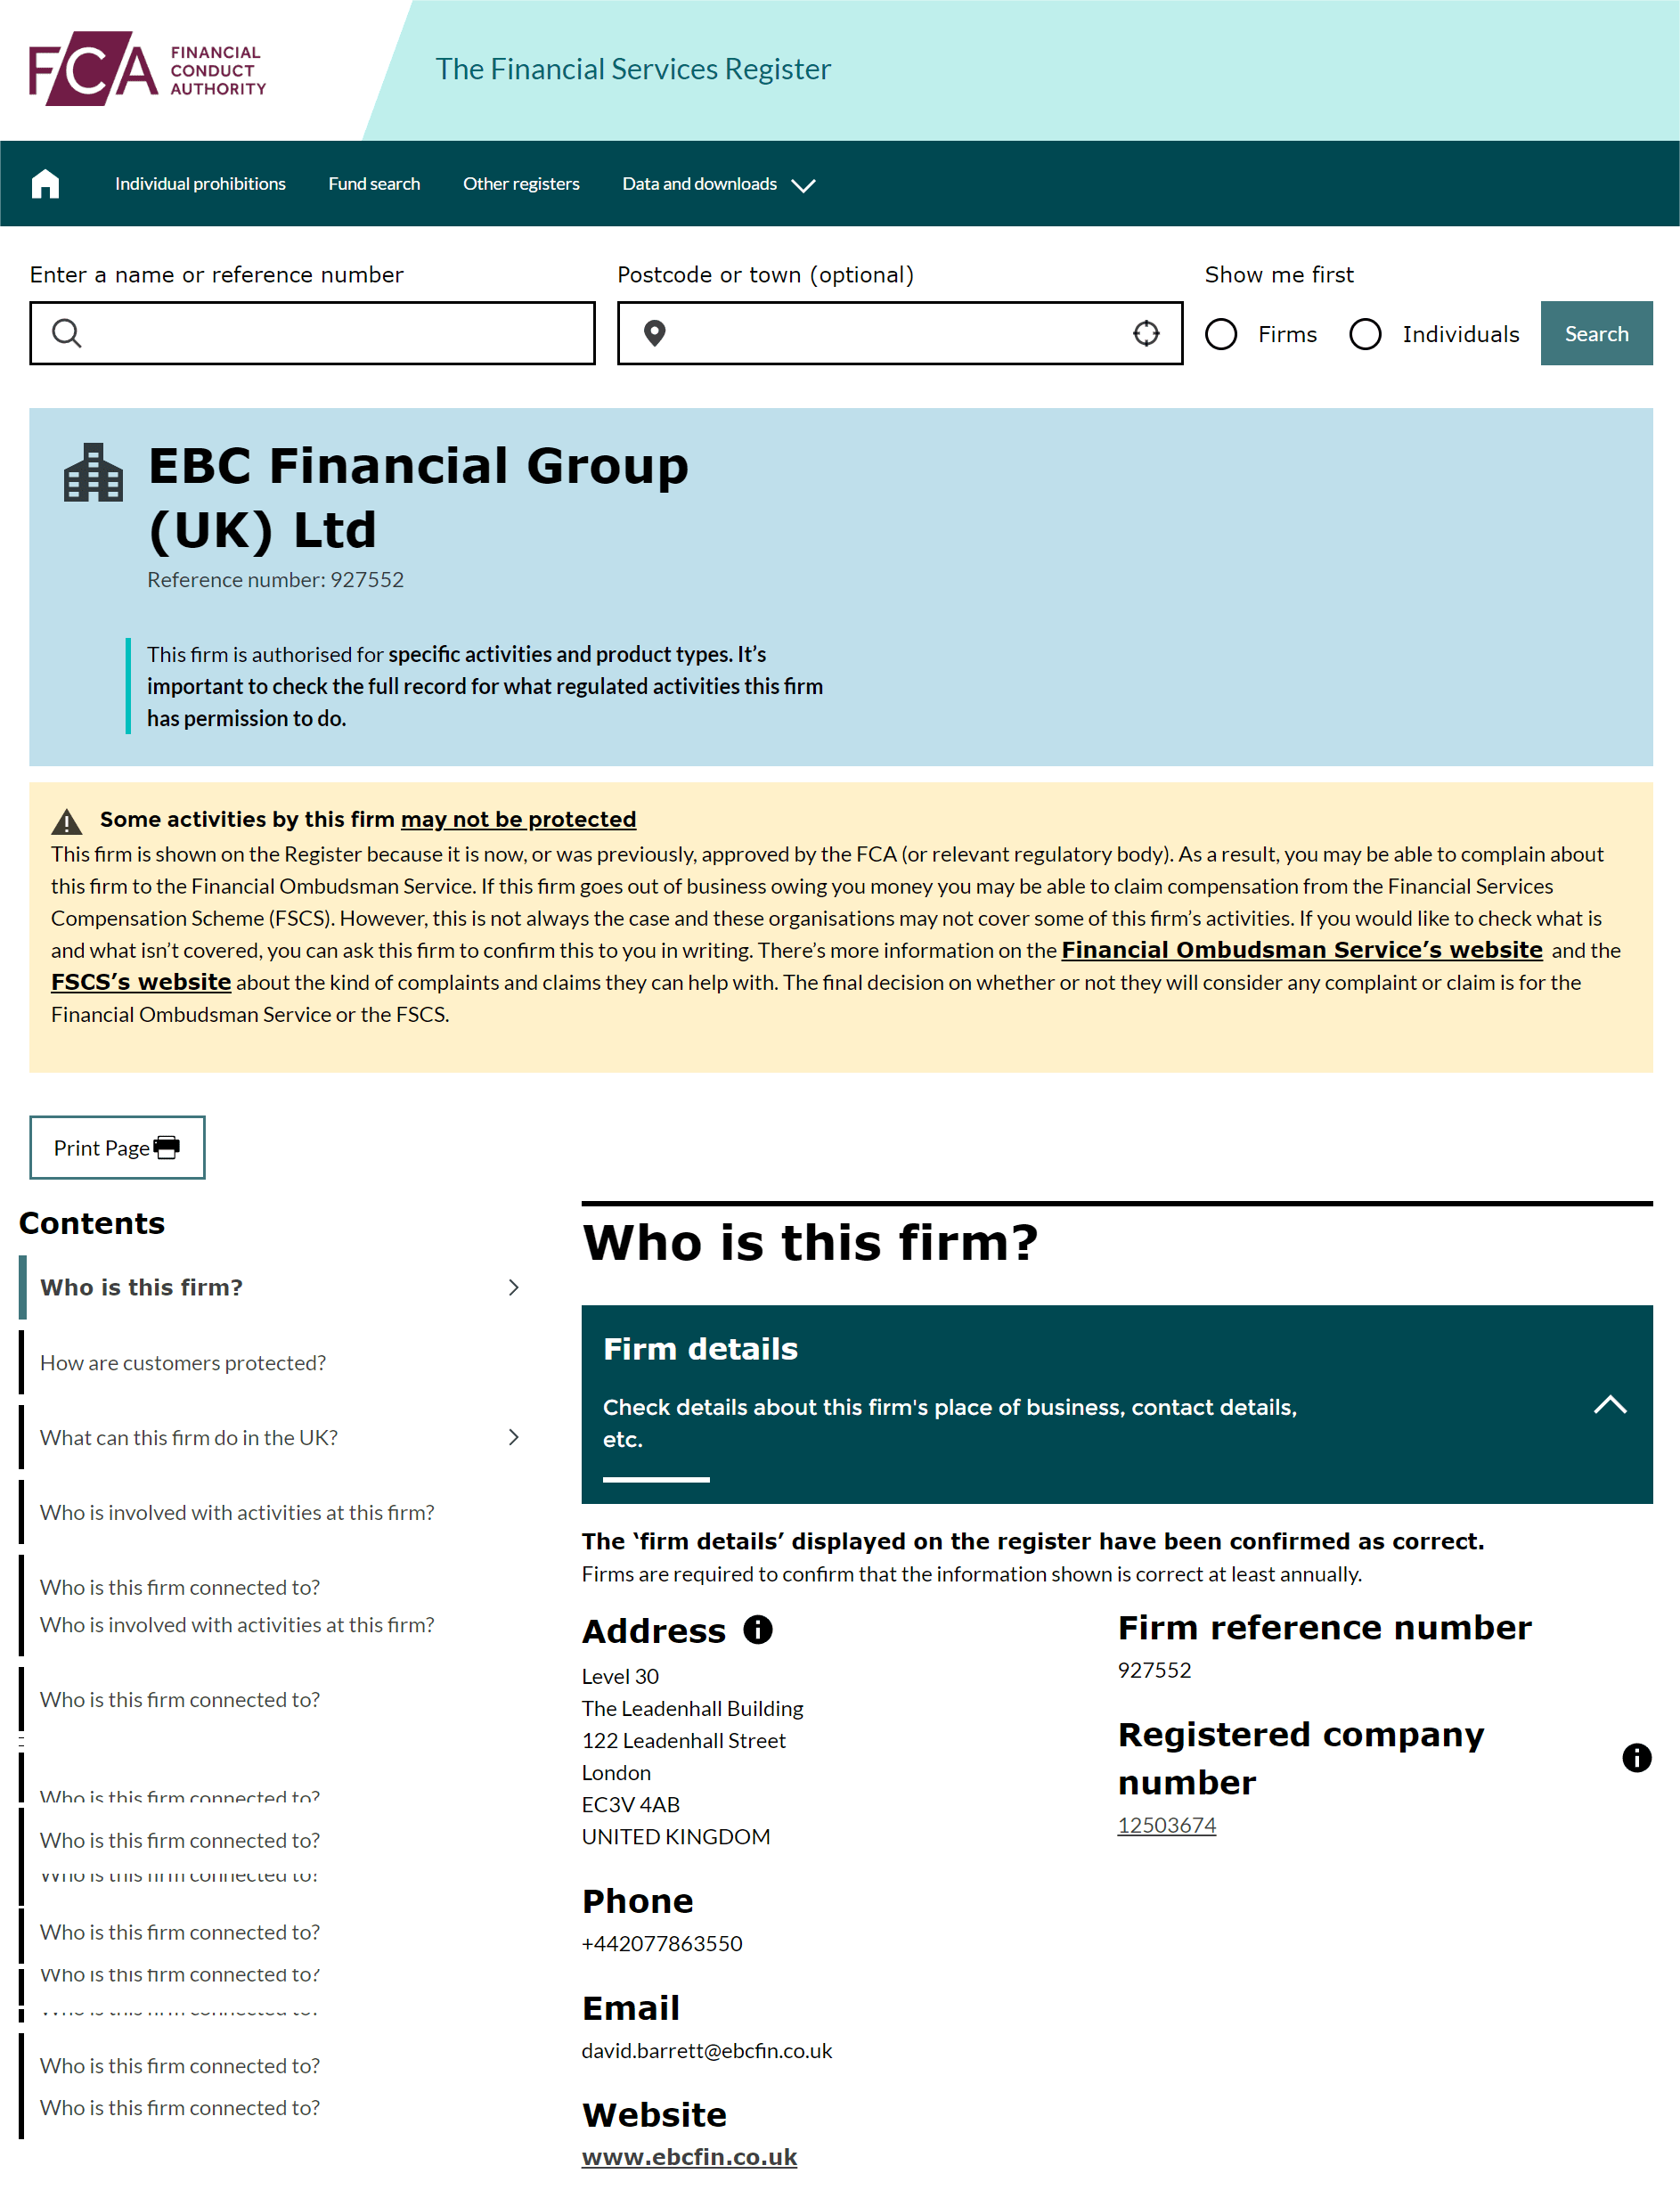Click the printer icon

(x=167, y=1147)
